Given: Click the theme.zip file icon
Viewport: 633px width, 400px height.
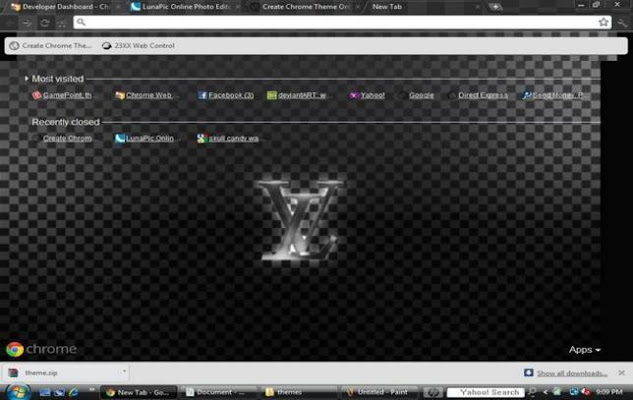Looking at the screenshot, I should [x=13, y=373].
